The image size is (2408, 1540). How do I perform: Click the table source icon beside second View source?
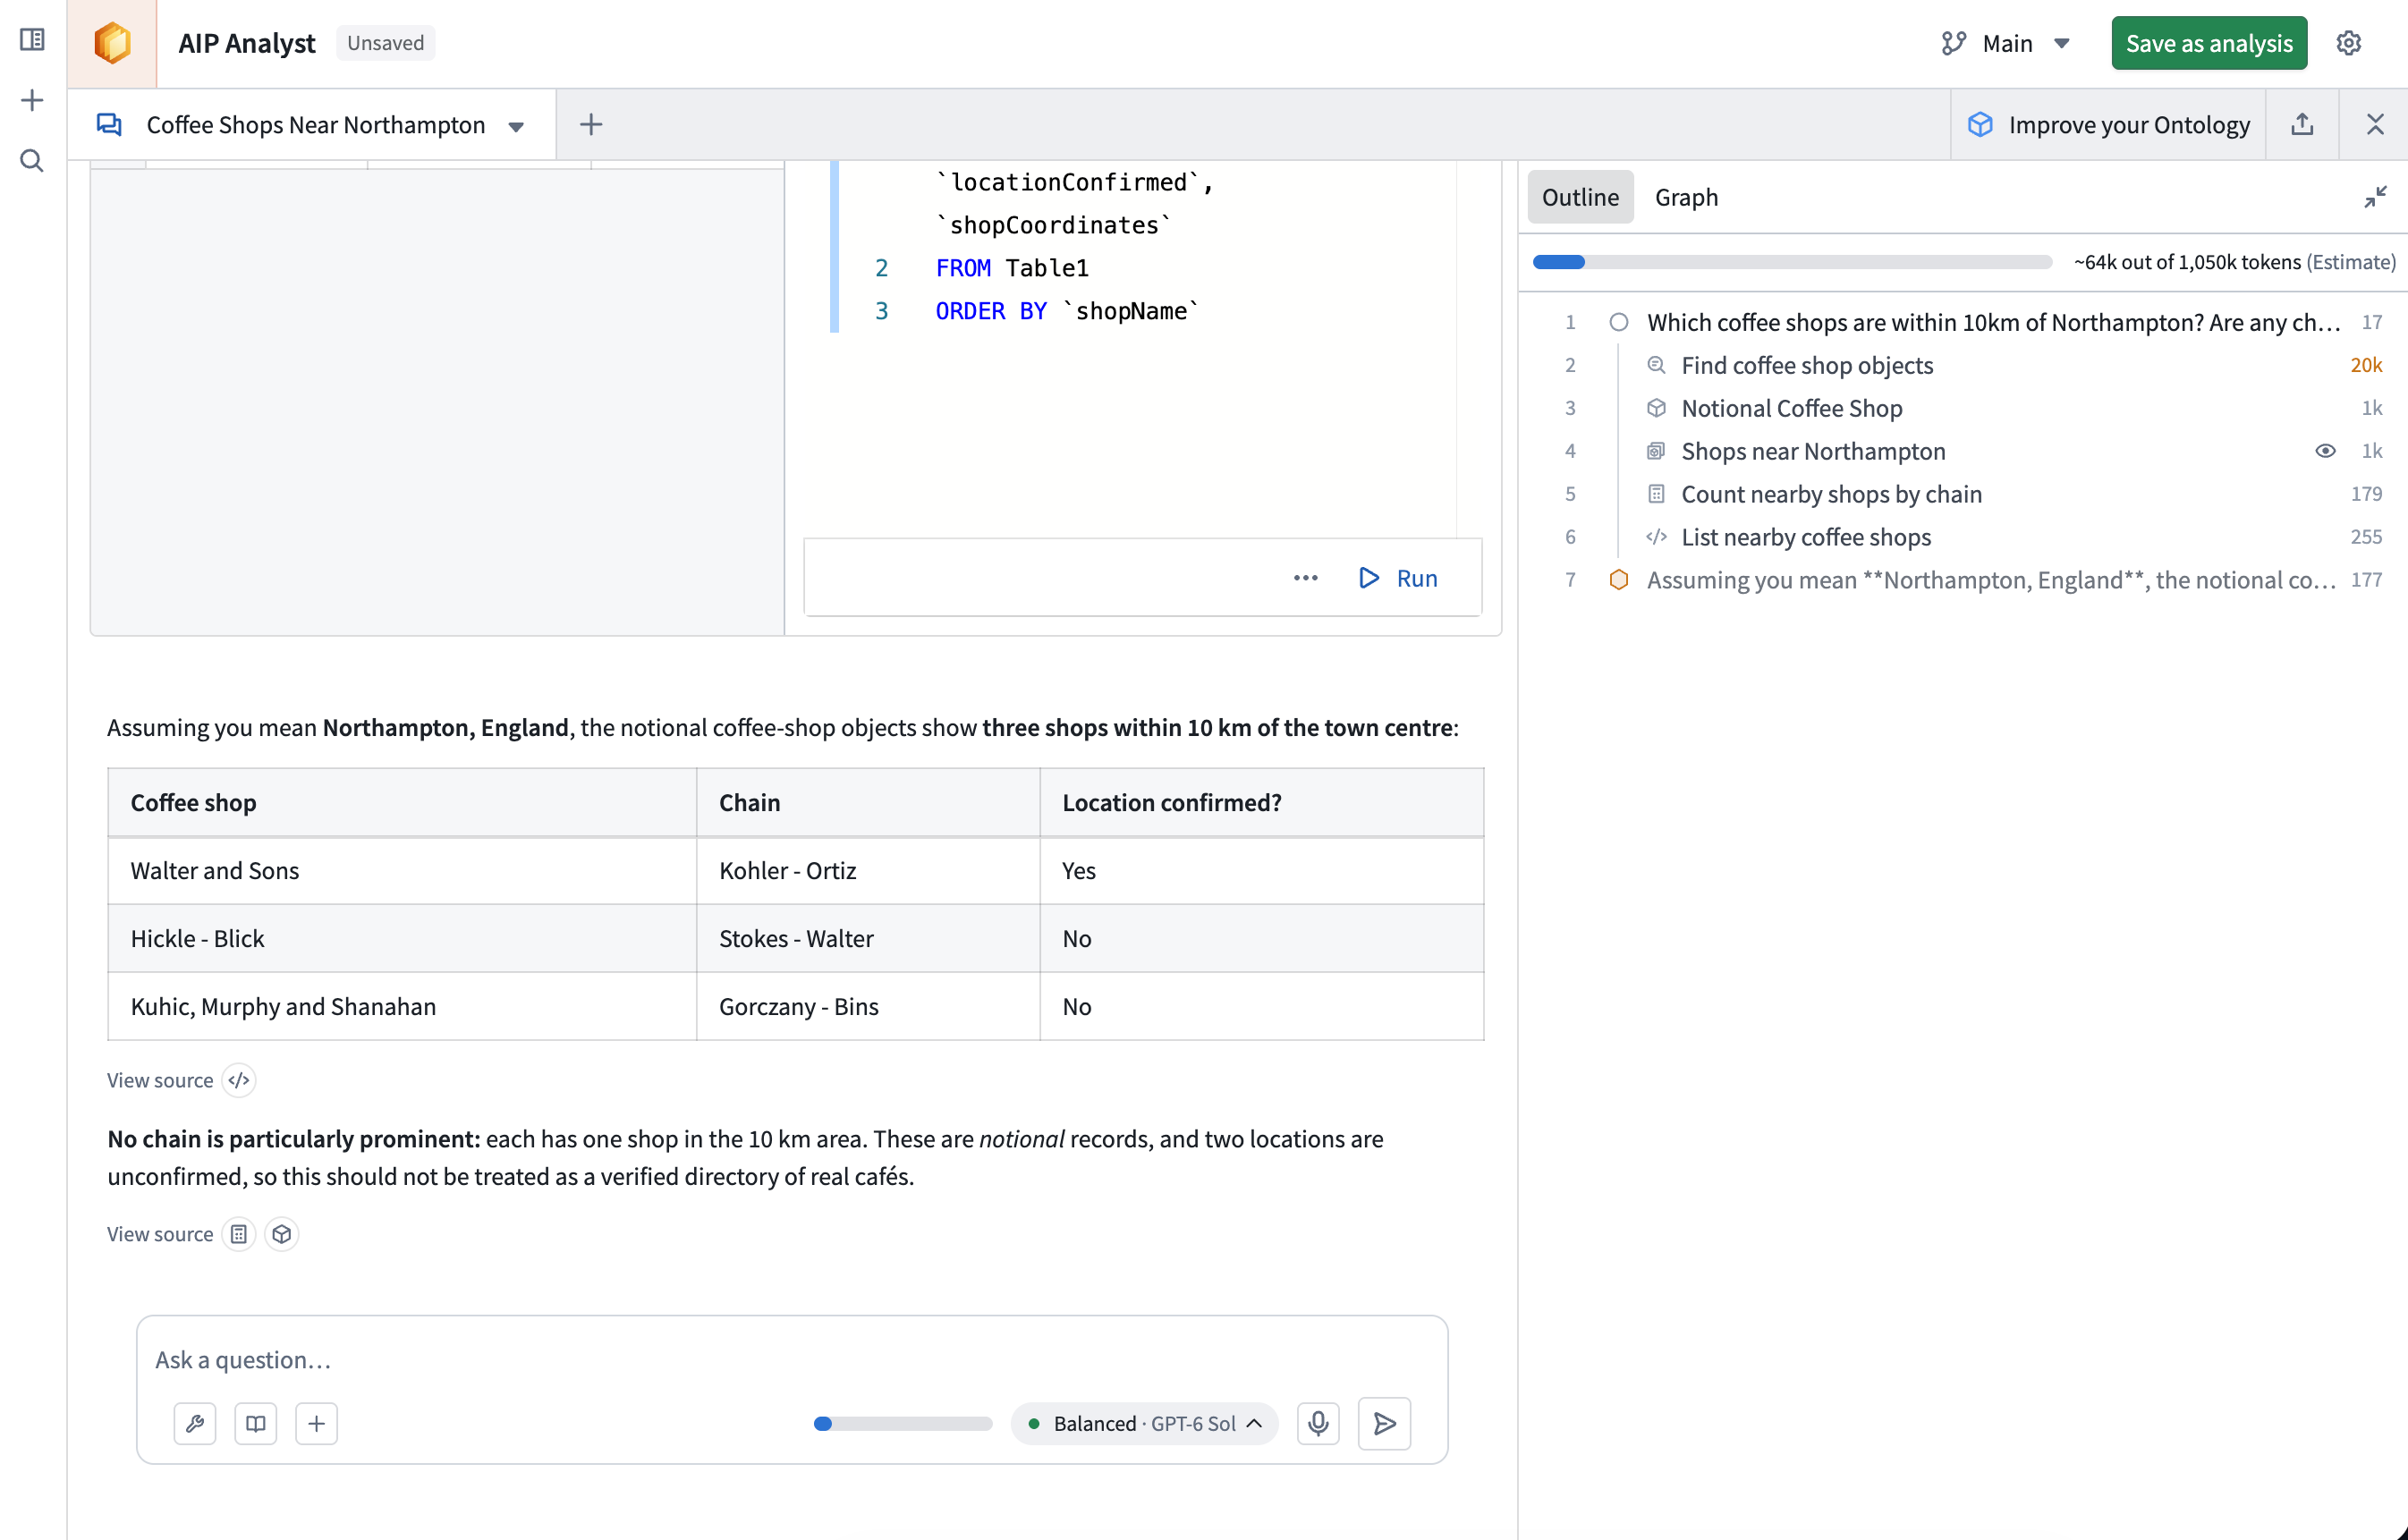pos(238,1234)
